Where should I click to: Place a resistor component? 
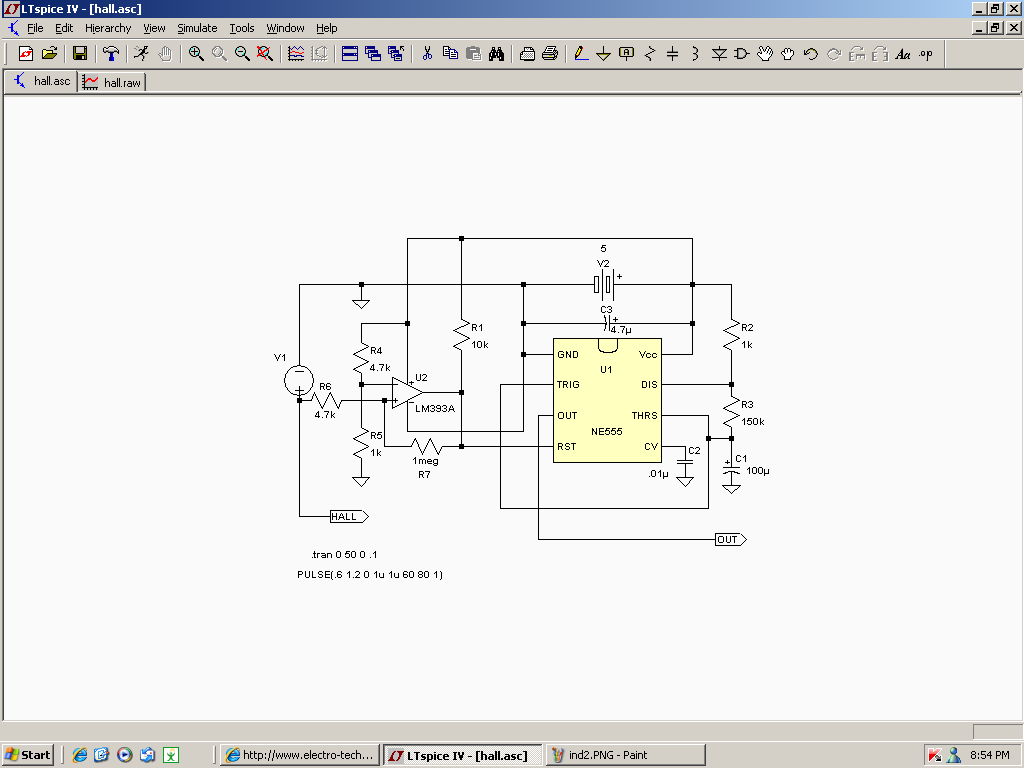[650, 54]
